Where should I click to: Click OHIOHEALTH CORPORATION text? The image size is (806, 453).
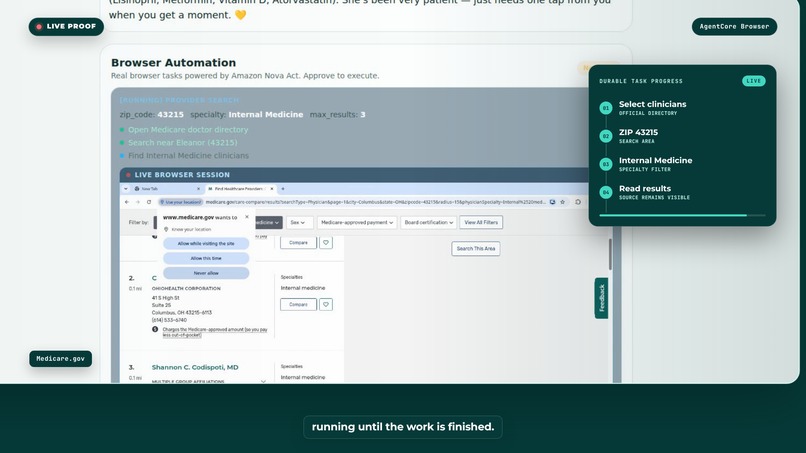coord(186,288)
